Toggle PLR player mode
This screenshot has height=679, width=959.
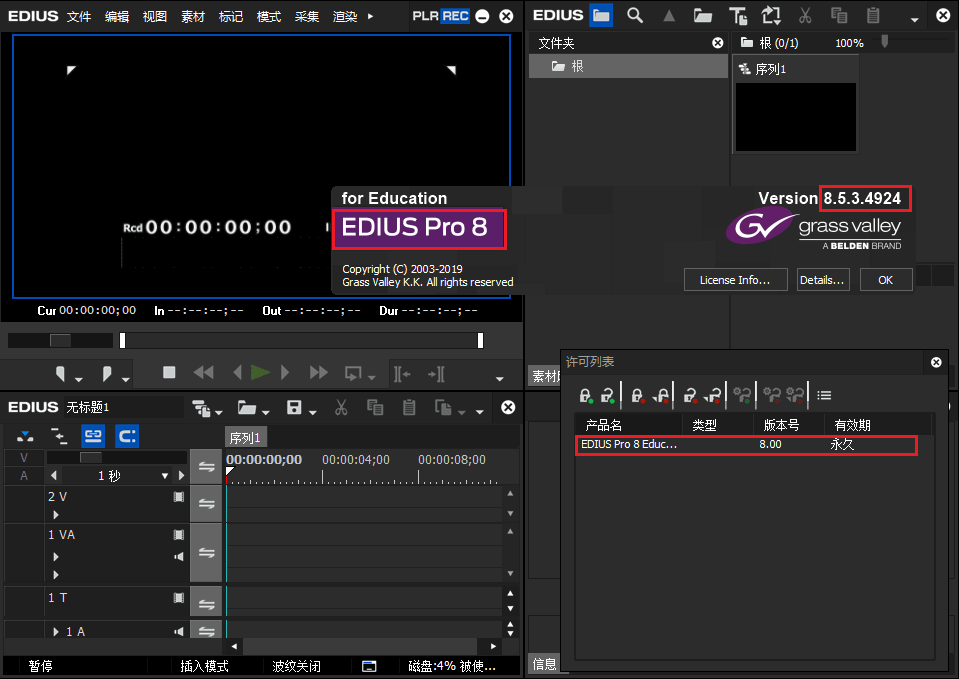coord(425,16)
